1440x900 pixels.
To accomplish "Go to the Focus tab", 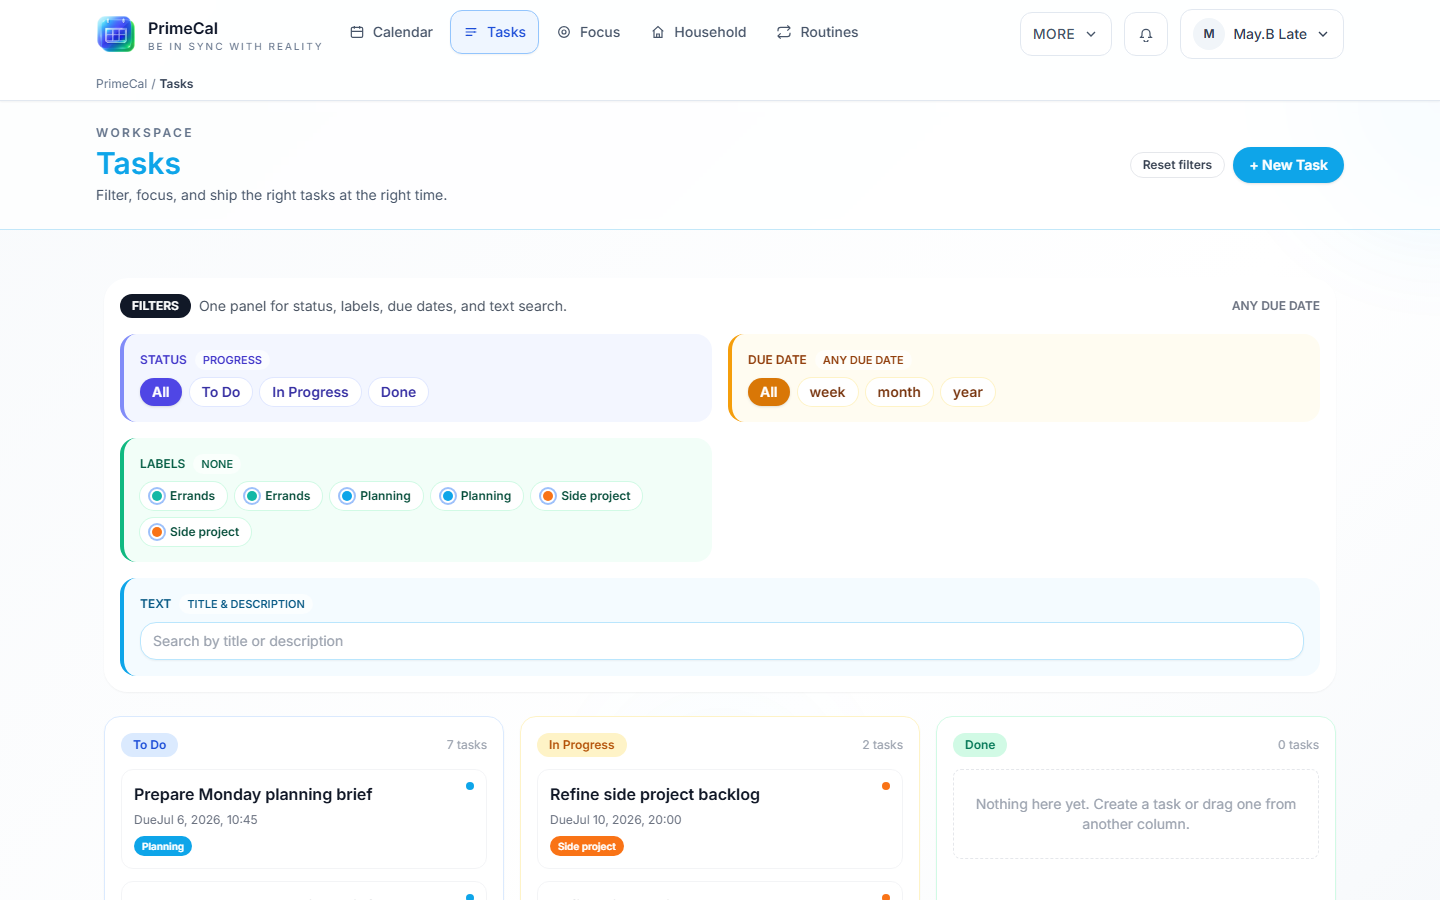I will (589, 32).
